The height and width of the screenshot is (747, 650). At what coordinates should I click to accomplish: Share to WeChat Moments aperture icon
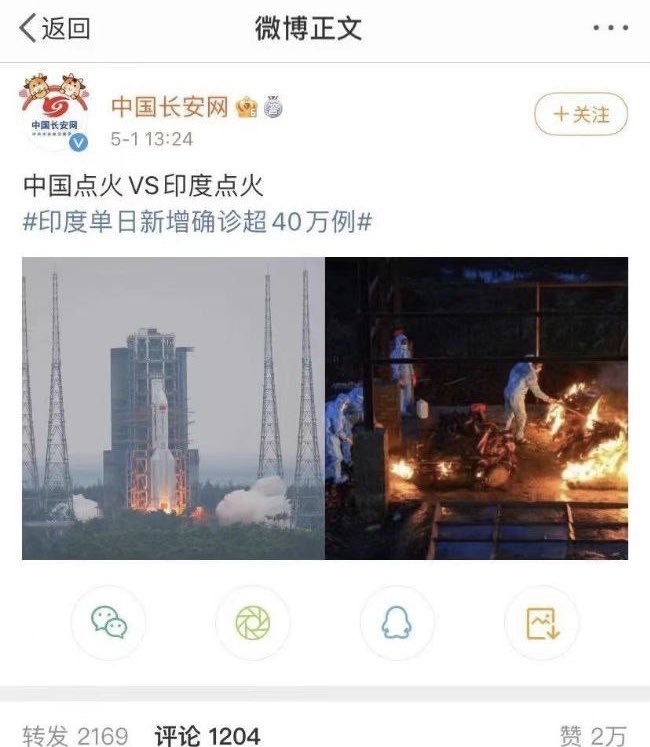[253, 622]
